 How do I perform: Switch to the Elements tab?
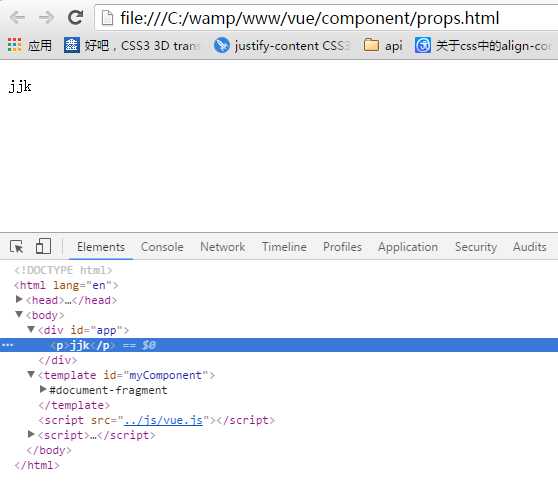(101, 247)
